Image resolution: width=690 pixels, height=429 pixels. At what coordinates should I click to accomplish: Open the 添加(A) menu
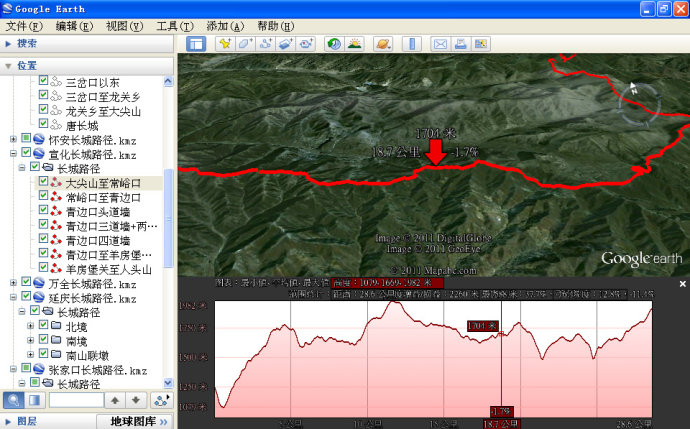(225, 26)
